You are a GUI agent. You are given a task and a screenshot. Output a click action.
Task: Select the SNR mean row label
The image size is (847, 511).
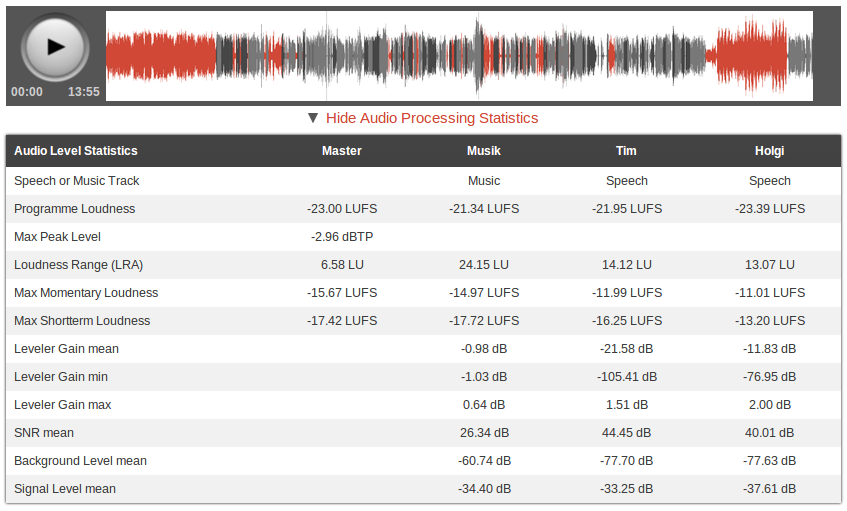coord(44,433)
